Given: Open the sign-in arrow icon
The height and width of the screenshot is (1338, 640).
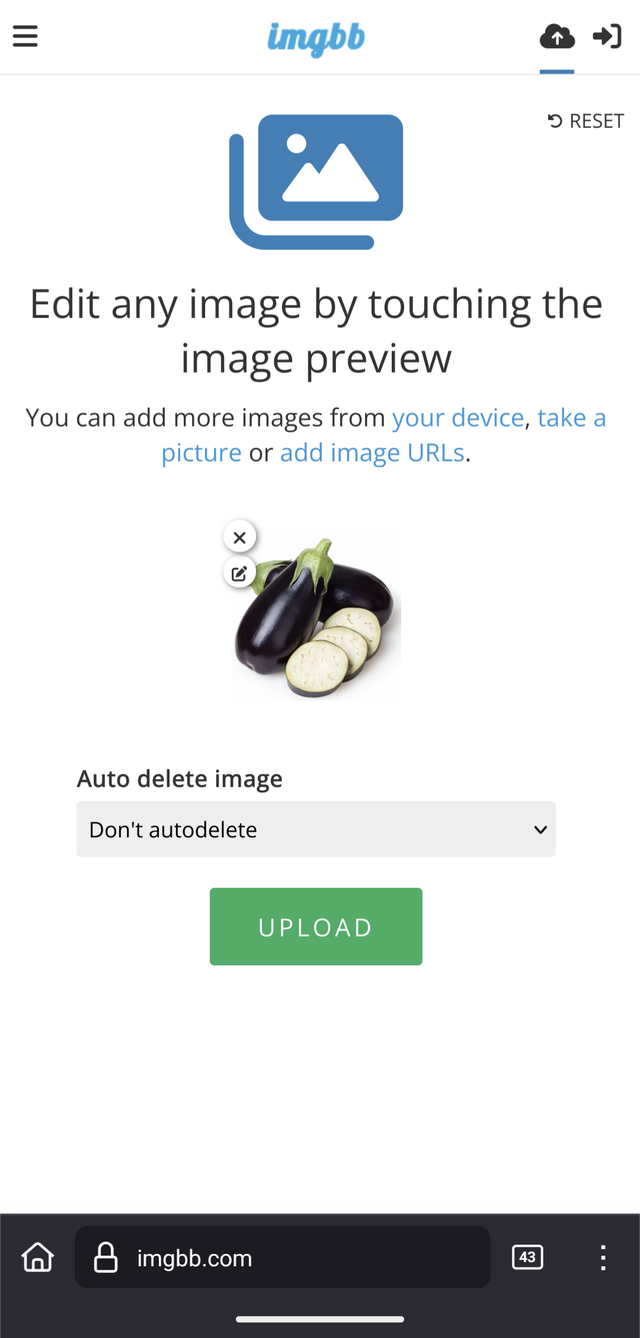Looking at the screenshot, I should (x=607, y=37).
